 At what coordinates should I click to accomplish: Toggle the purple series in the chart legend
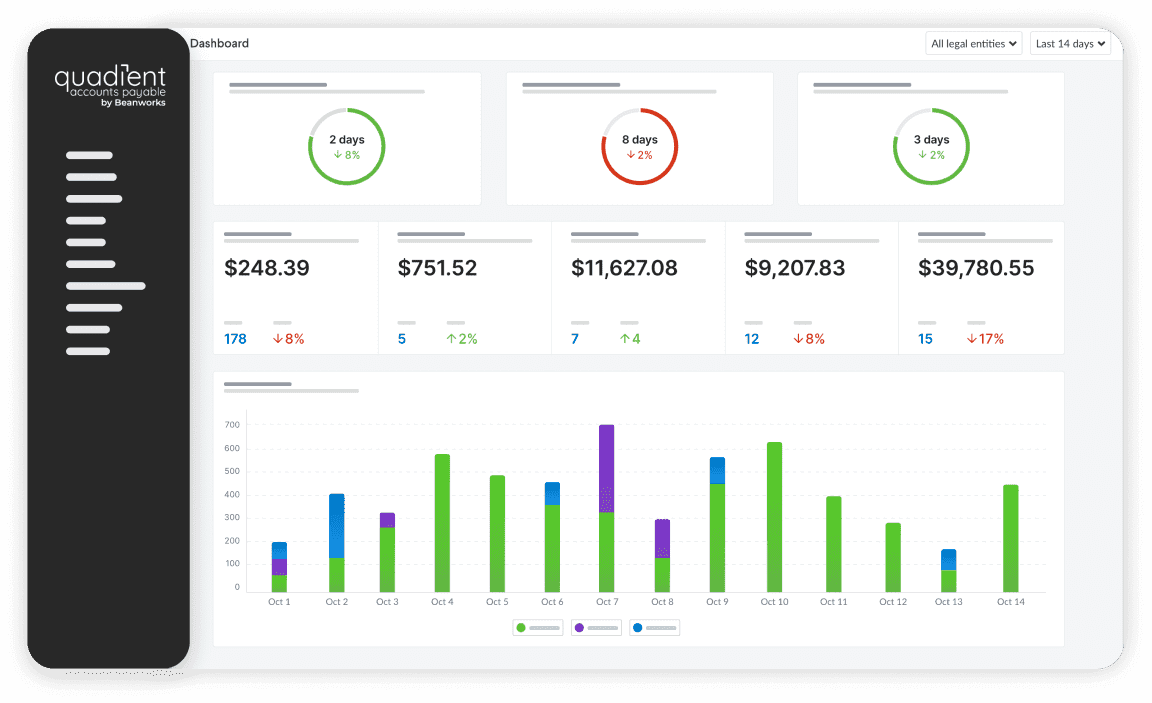[x=595, y=627]
